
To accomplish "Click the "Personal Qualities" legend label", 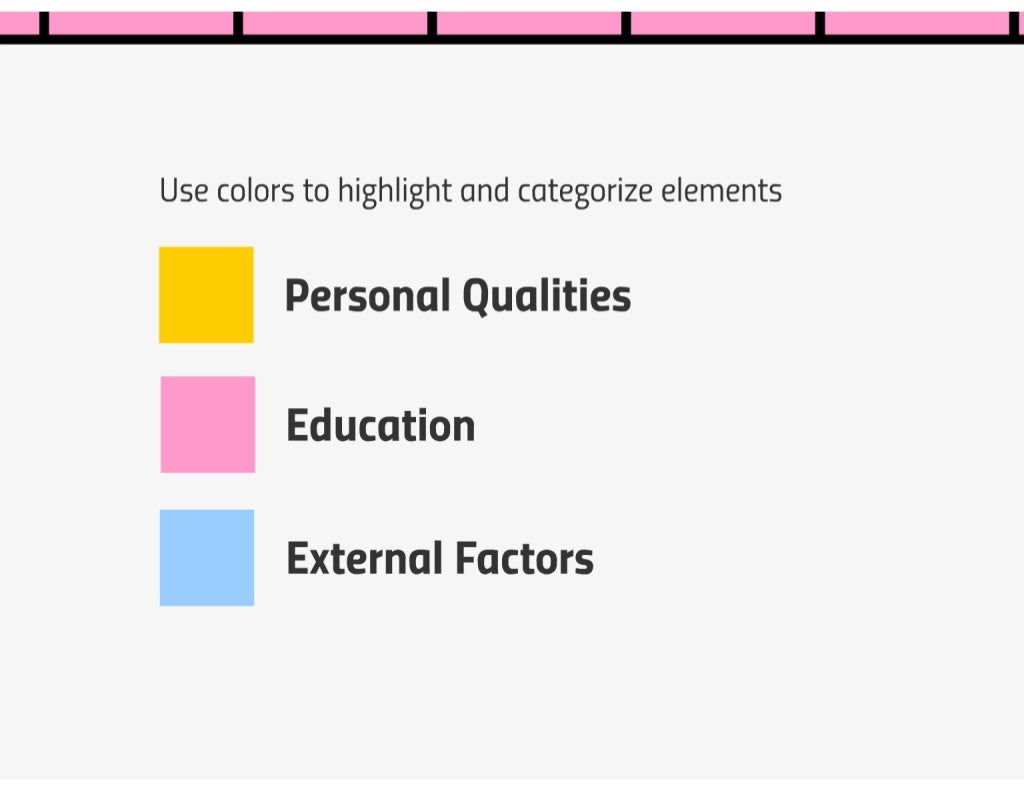I will pos(458,296).
